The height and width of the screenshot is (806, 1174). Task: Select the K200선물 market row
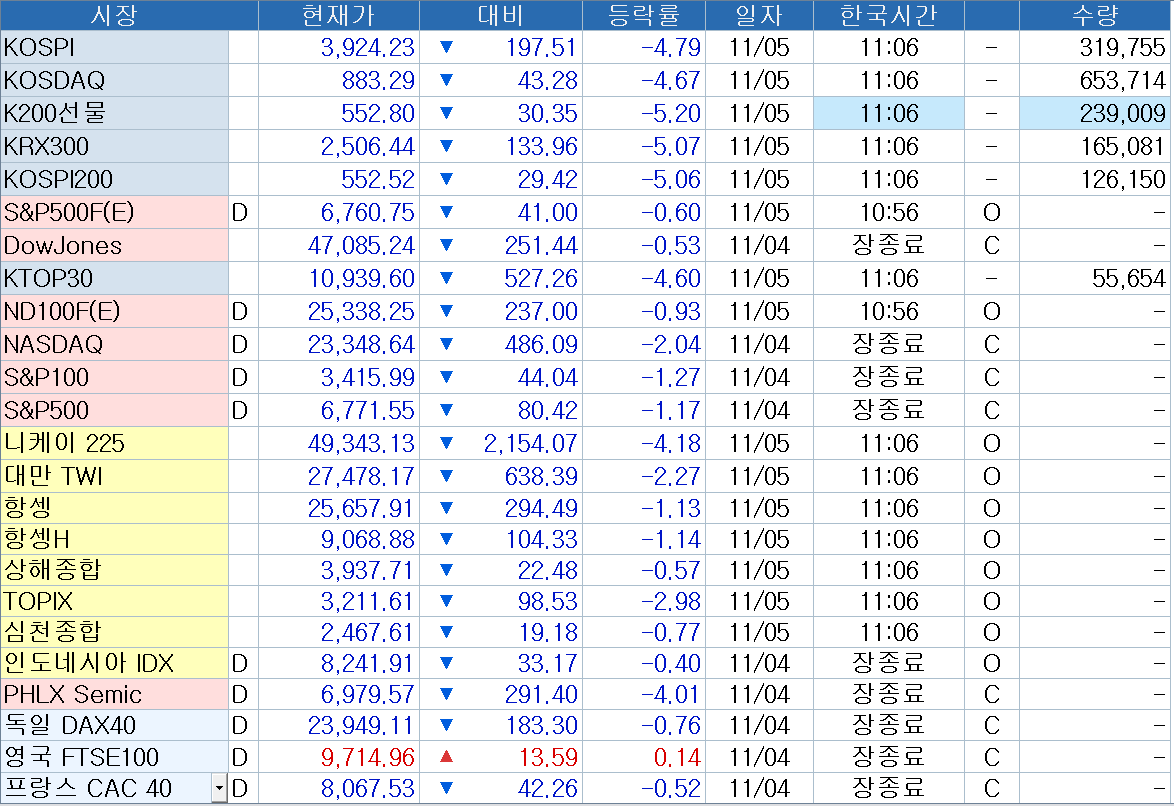point(114,114)
